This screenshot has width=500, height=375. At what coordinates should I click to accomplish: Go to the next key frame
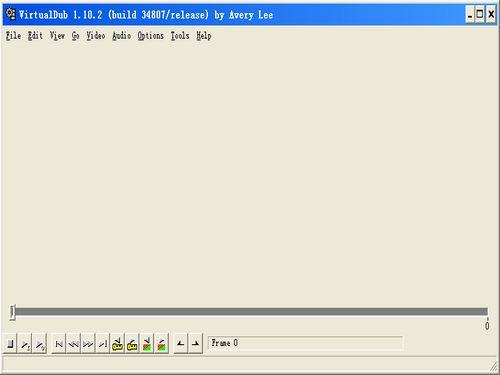click(x=132, y=343)
